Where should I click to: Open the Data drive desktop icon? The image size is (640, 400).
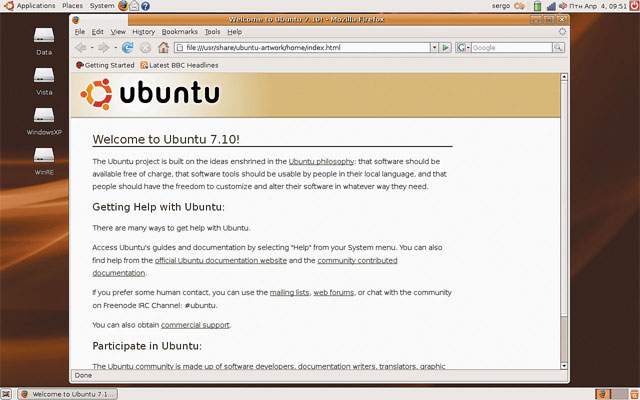click(44, 41)
